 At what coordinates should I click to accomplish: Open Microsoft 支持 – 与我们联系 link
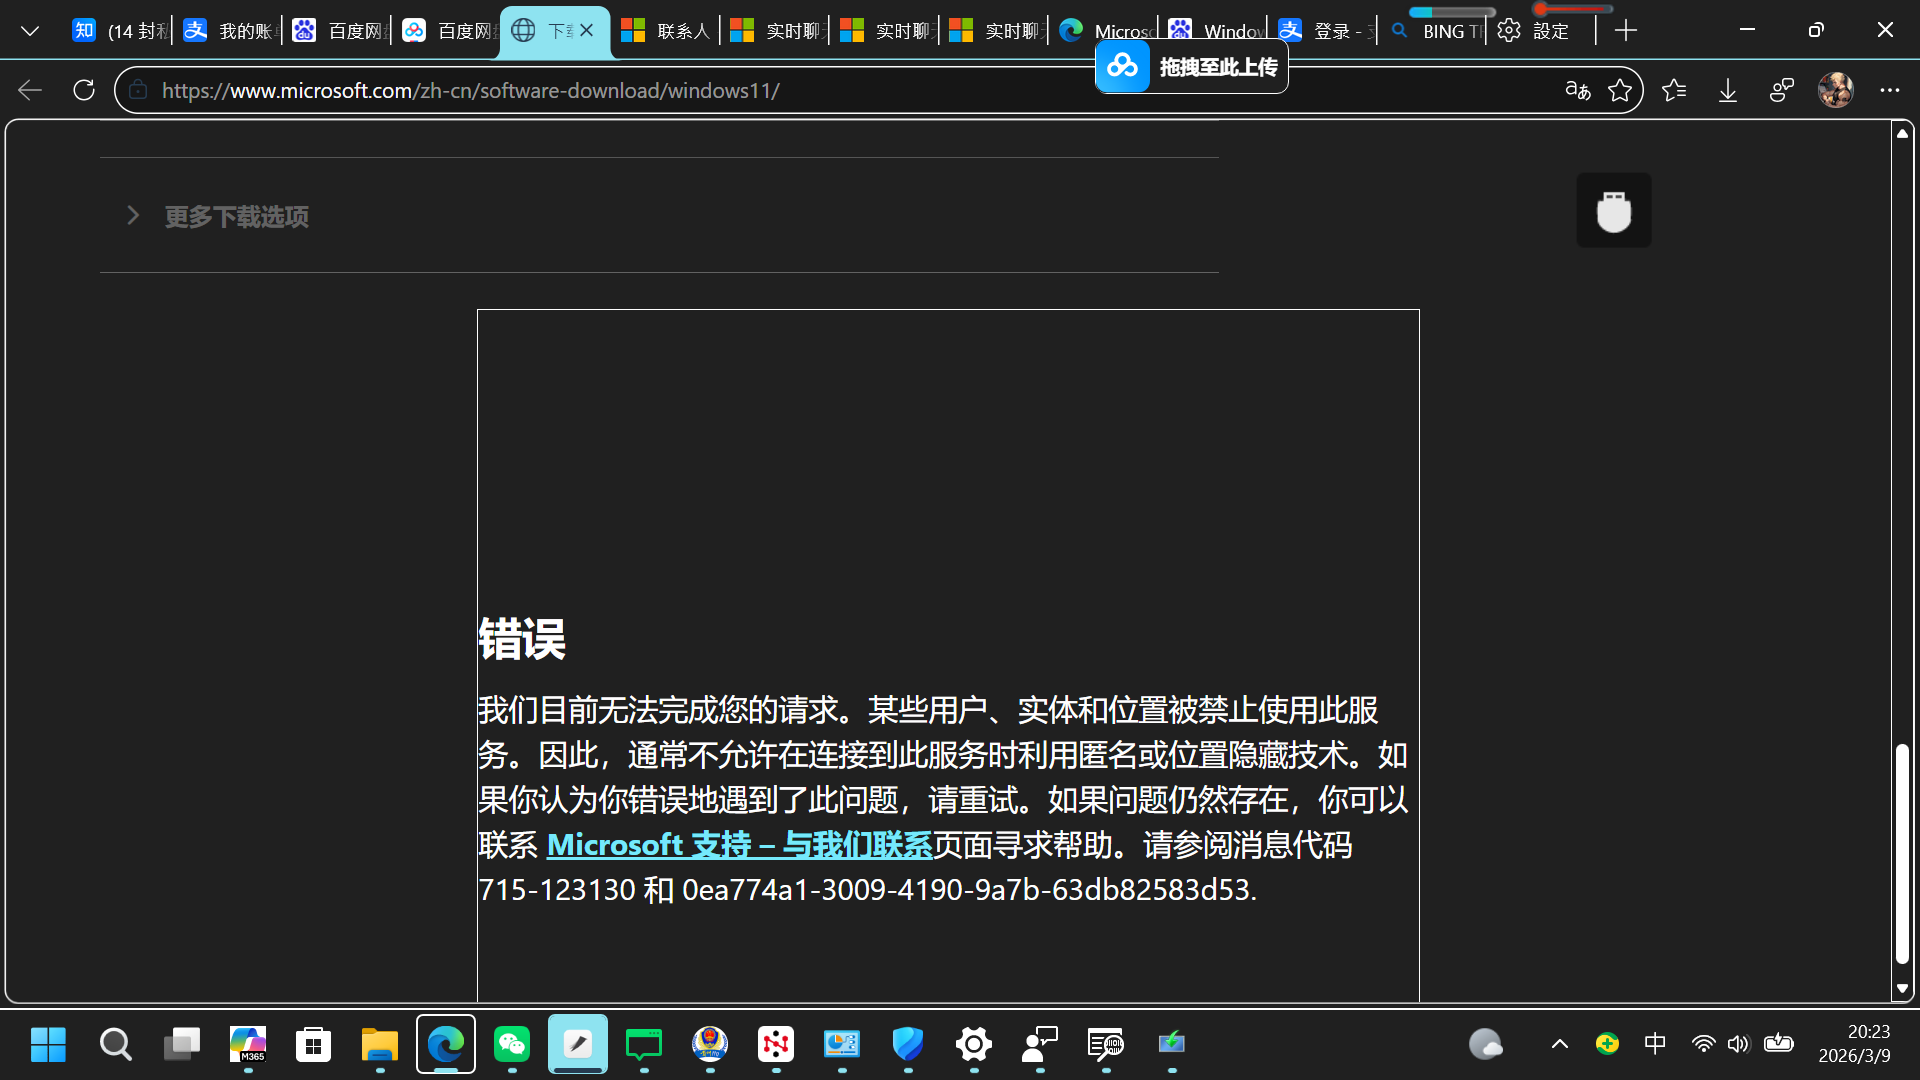[739, 845]
